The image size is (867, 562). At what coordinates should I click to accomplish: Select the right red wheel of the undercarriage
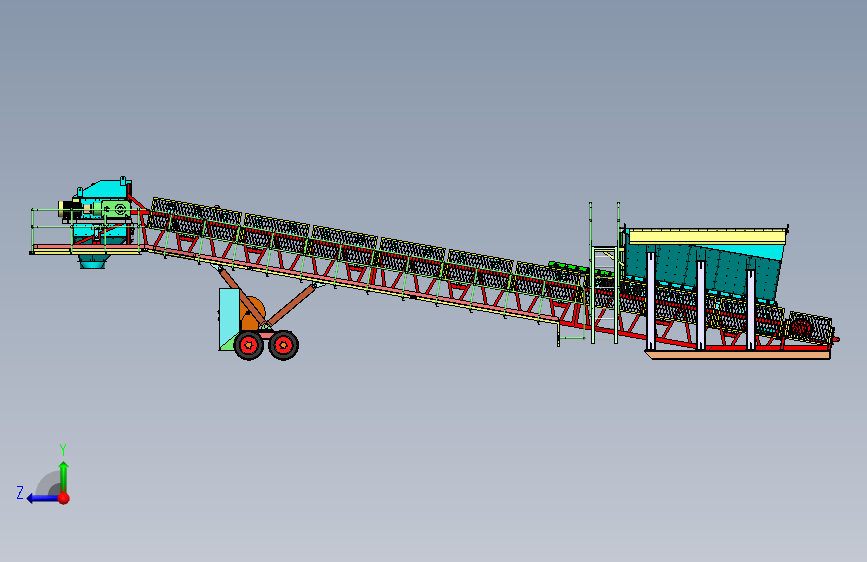click(284, 345)
